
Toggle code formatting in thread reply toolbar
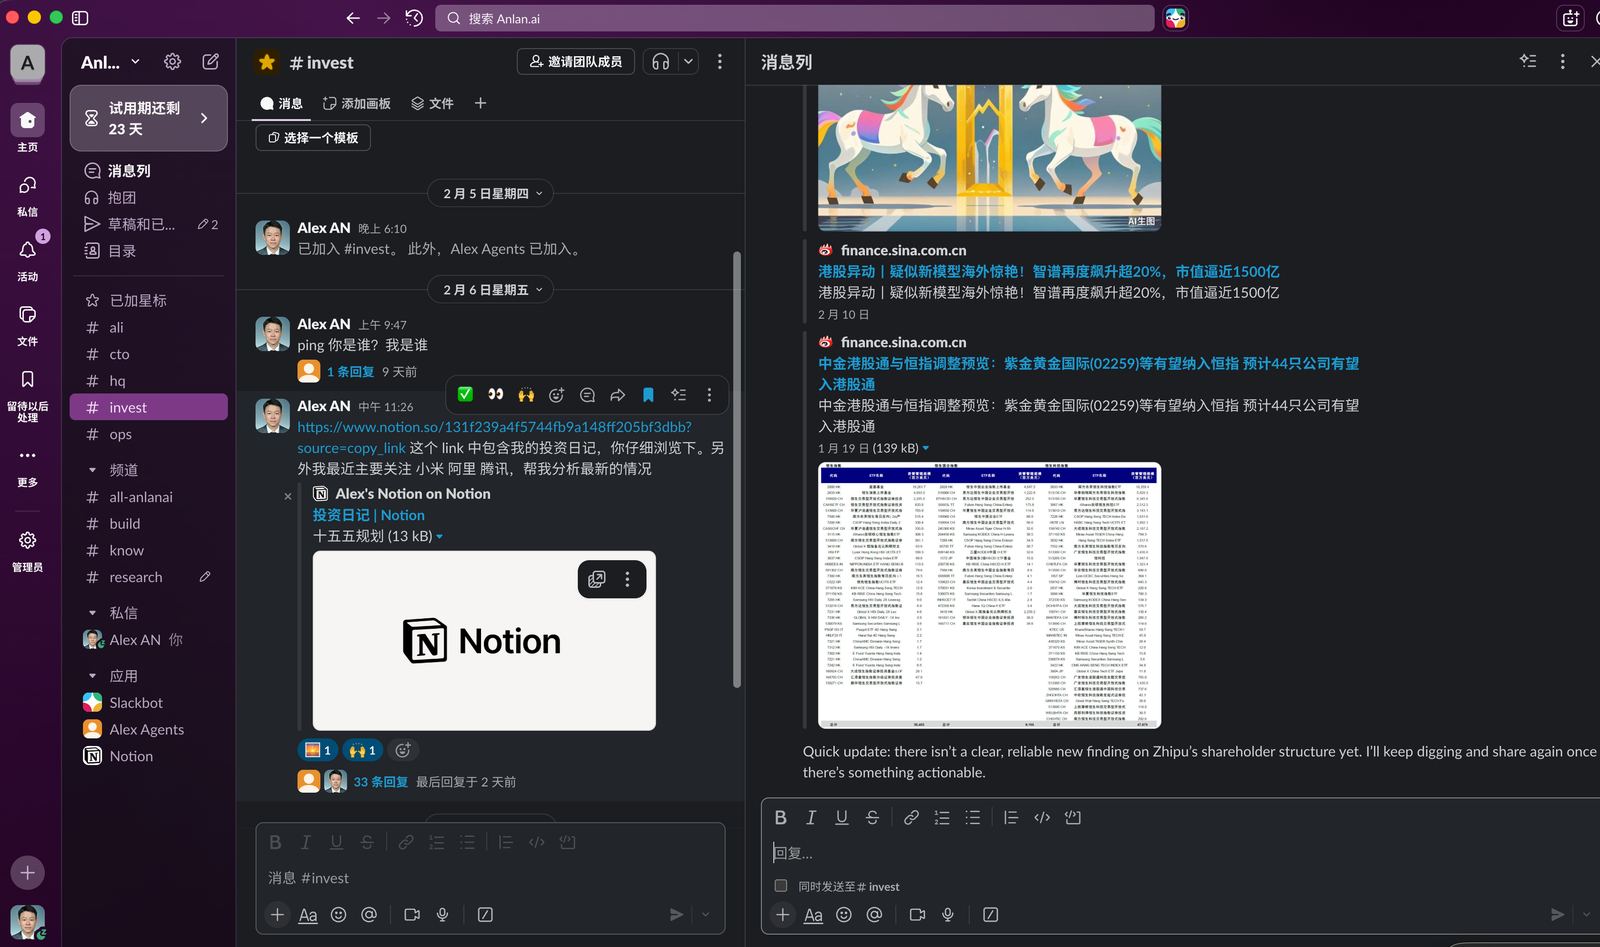click(x=1042, y=817)
